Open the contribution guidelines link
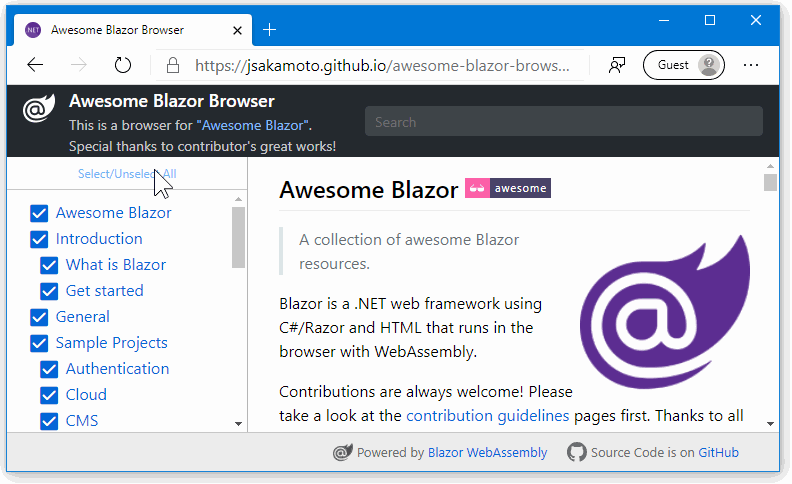 tap(487, 416)
